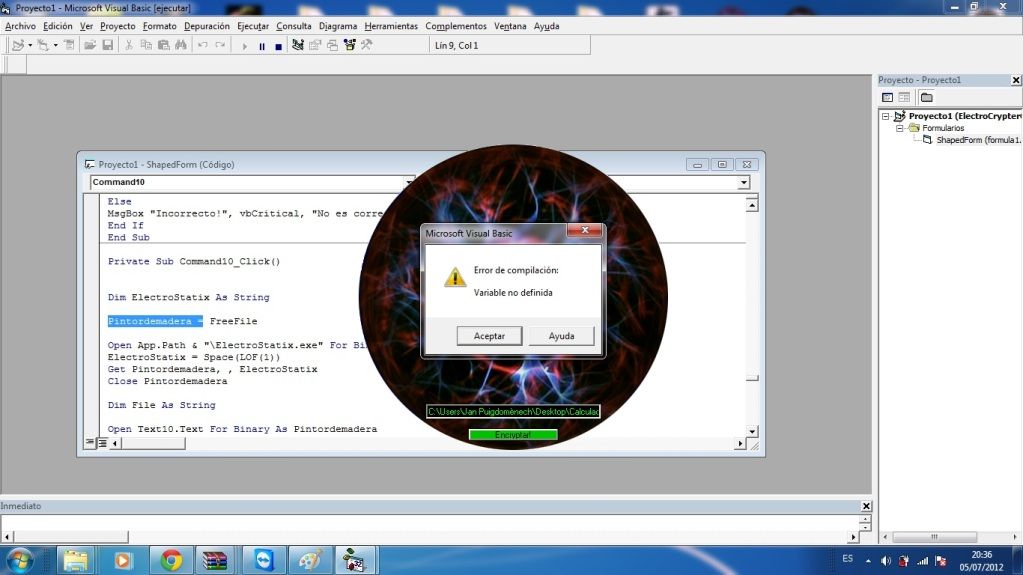The image size is (1023, 575).
Task: Open the procedure dropdown in code window
Action: click(744, 183)
